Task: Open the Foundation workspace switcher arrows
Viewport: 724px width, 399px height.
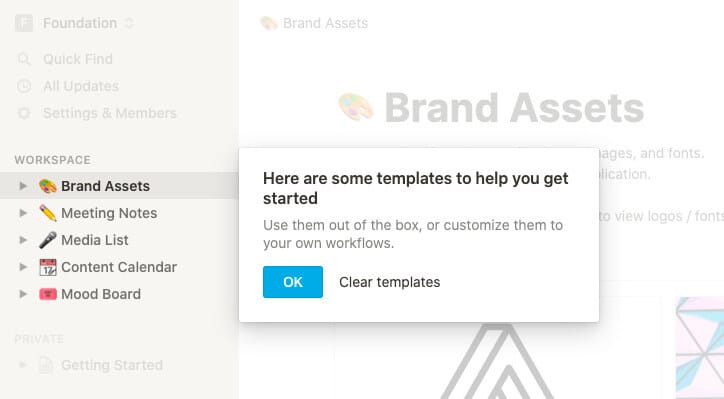Action: click(129, 23)
